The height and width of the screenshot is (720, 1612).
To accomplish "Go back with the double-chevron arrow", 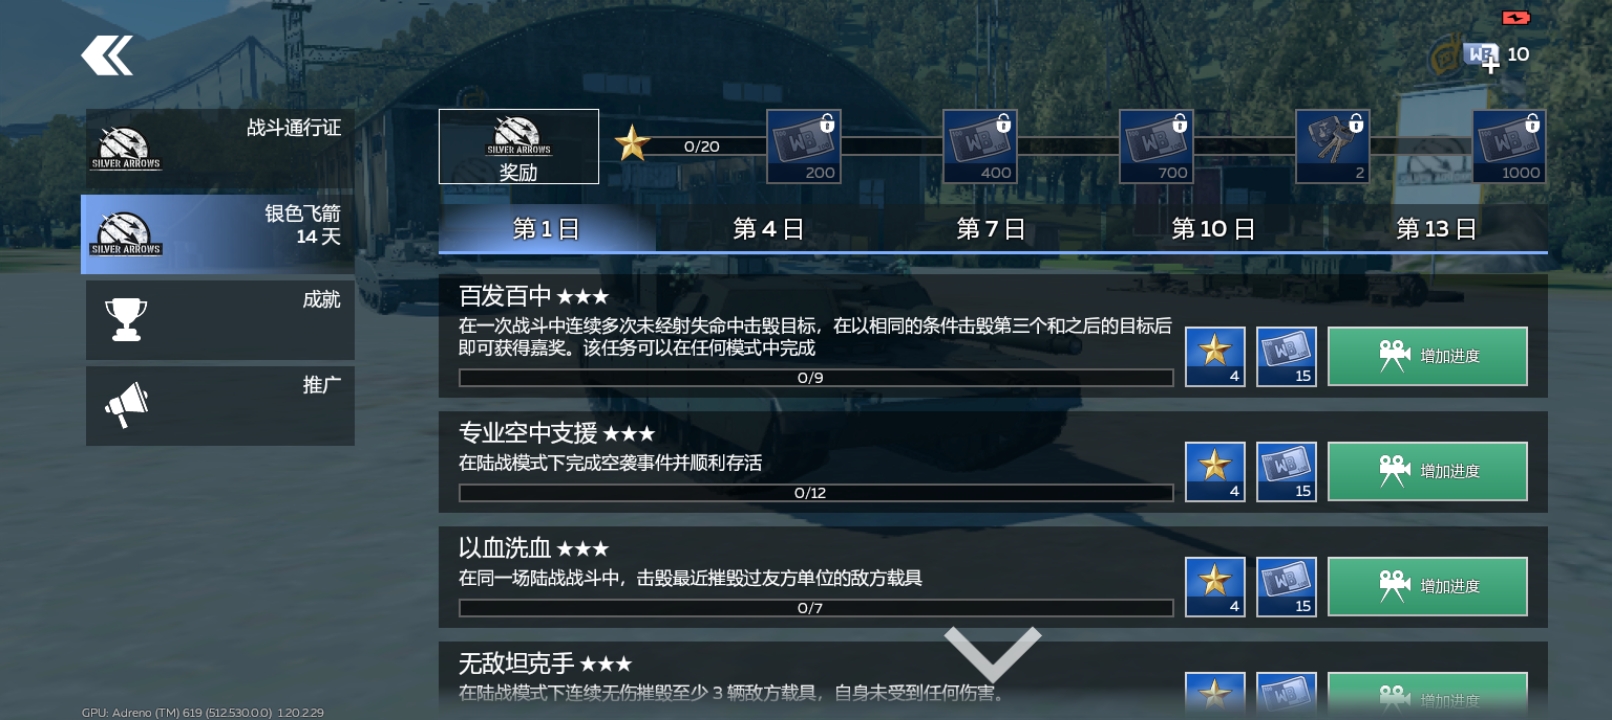I will point(107,56).
